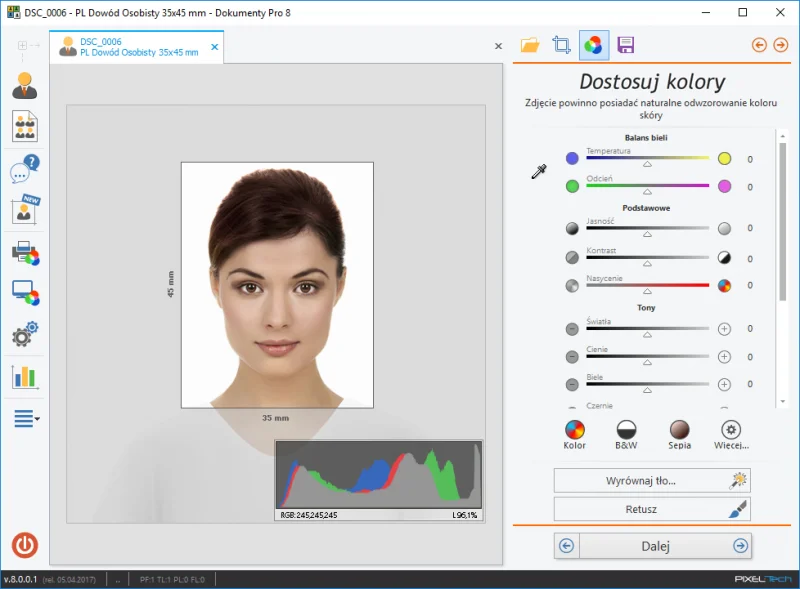Click the save floppy disk icon

(626, 45)
